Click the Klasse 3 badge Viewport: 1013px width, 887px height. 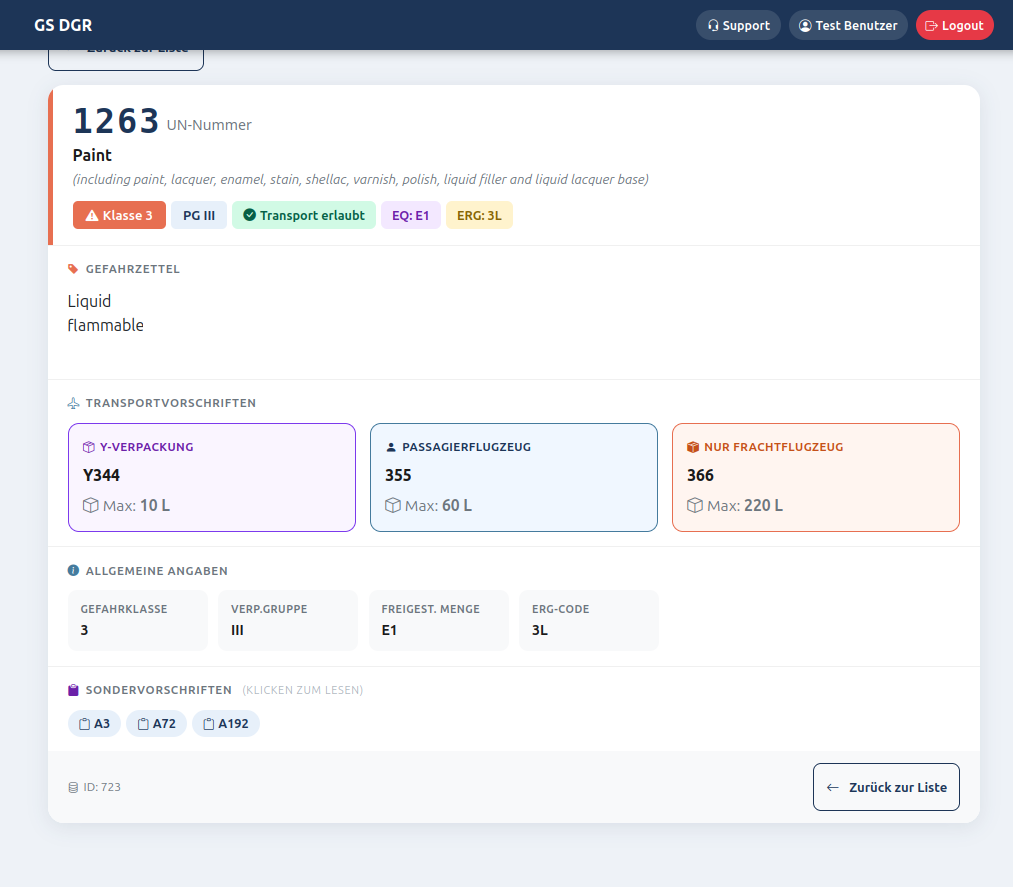coord(119,215)
